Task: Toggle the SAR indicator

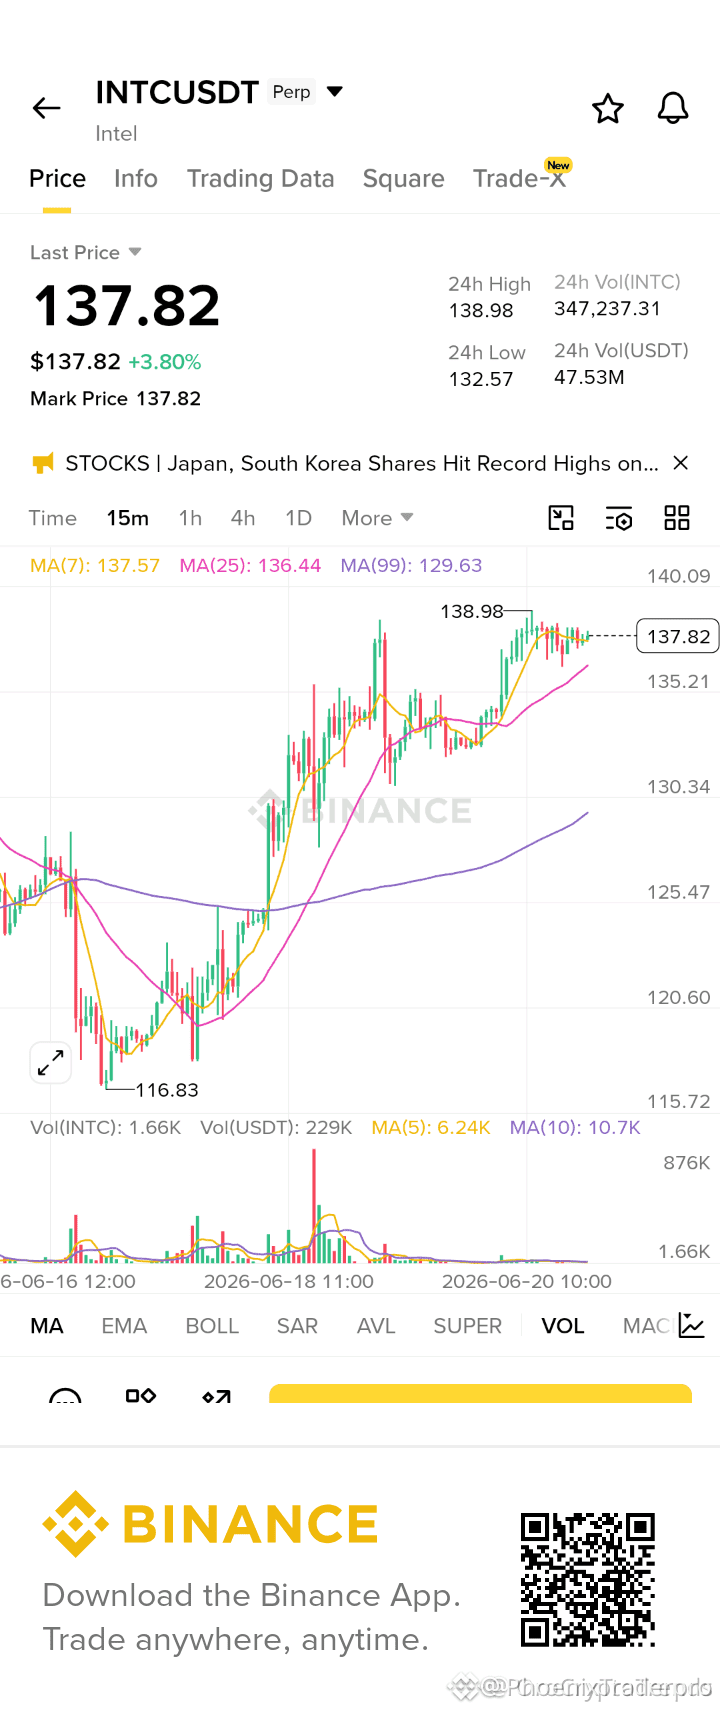Action: 297,1326
